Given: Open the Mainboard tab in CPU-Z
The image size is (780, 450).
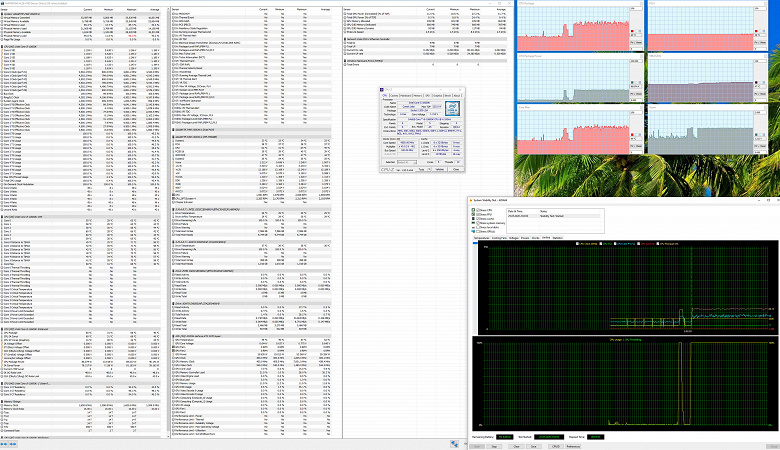Looking at the screenshot, I should [405, 95].
